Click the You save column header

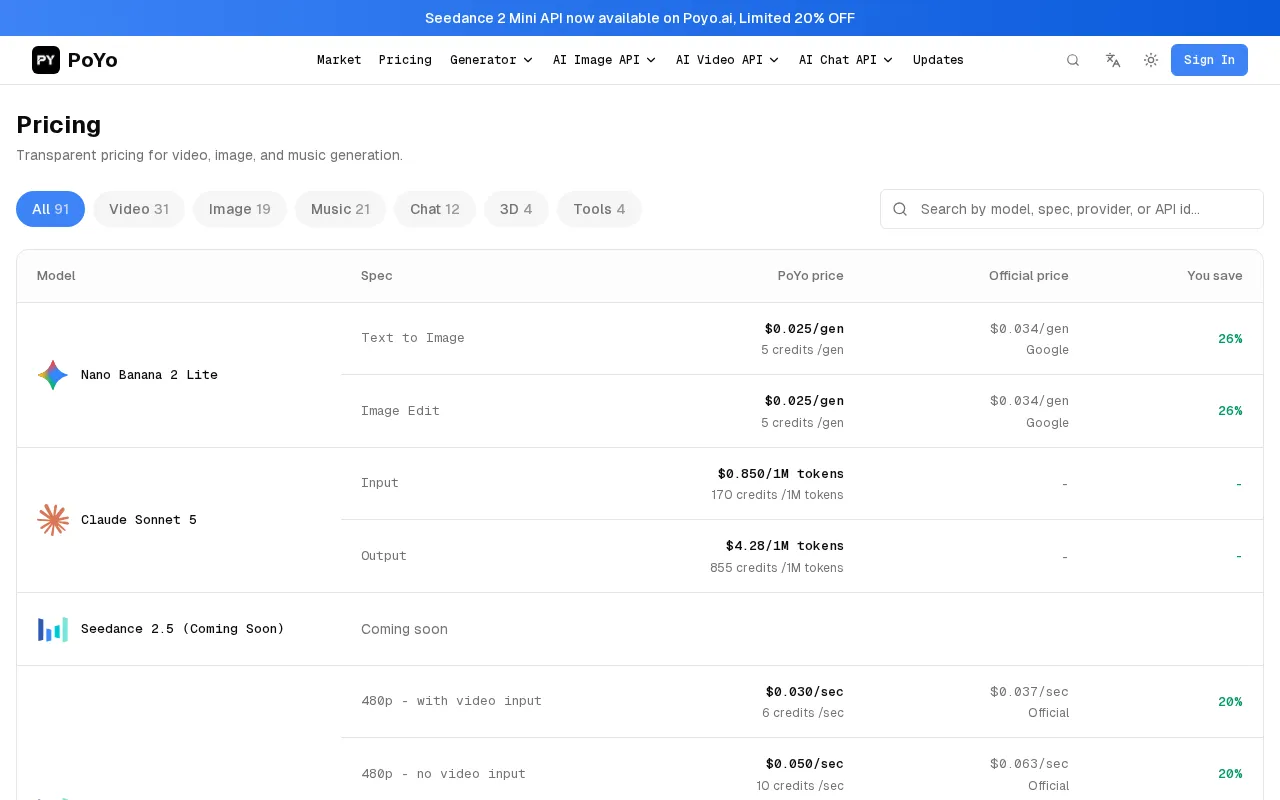coord(1214,276)
